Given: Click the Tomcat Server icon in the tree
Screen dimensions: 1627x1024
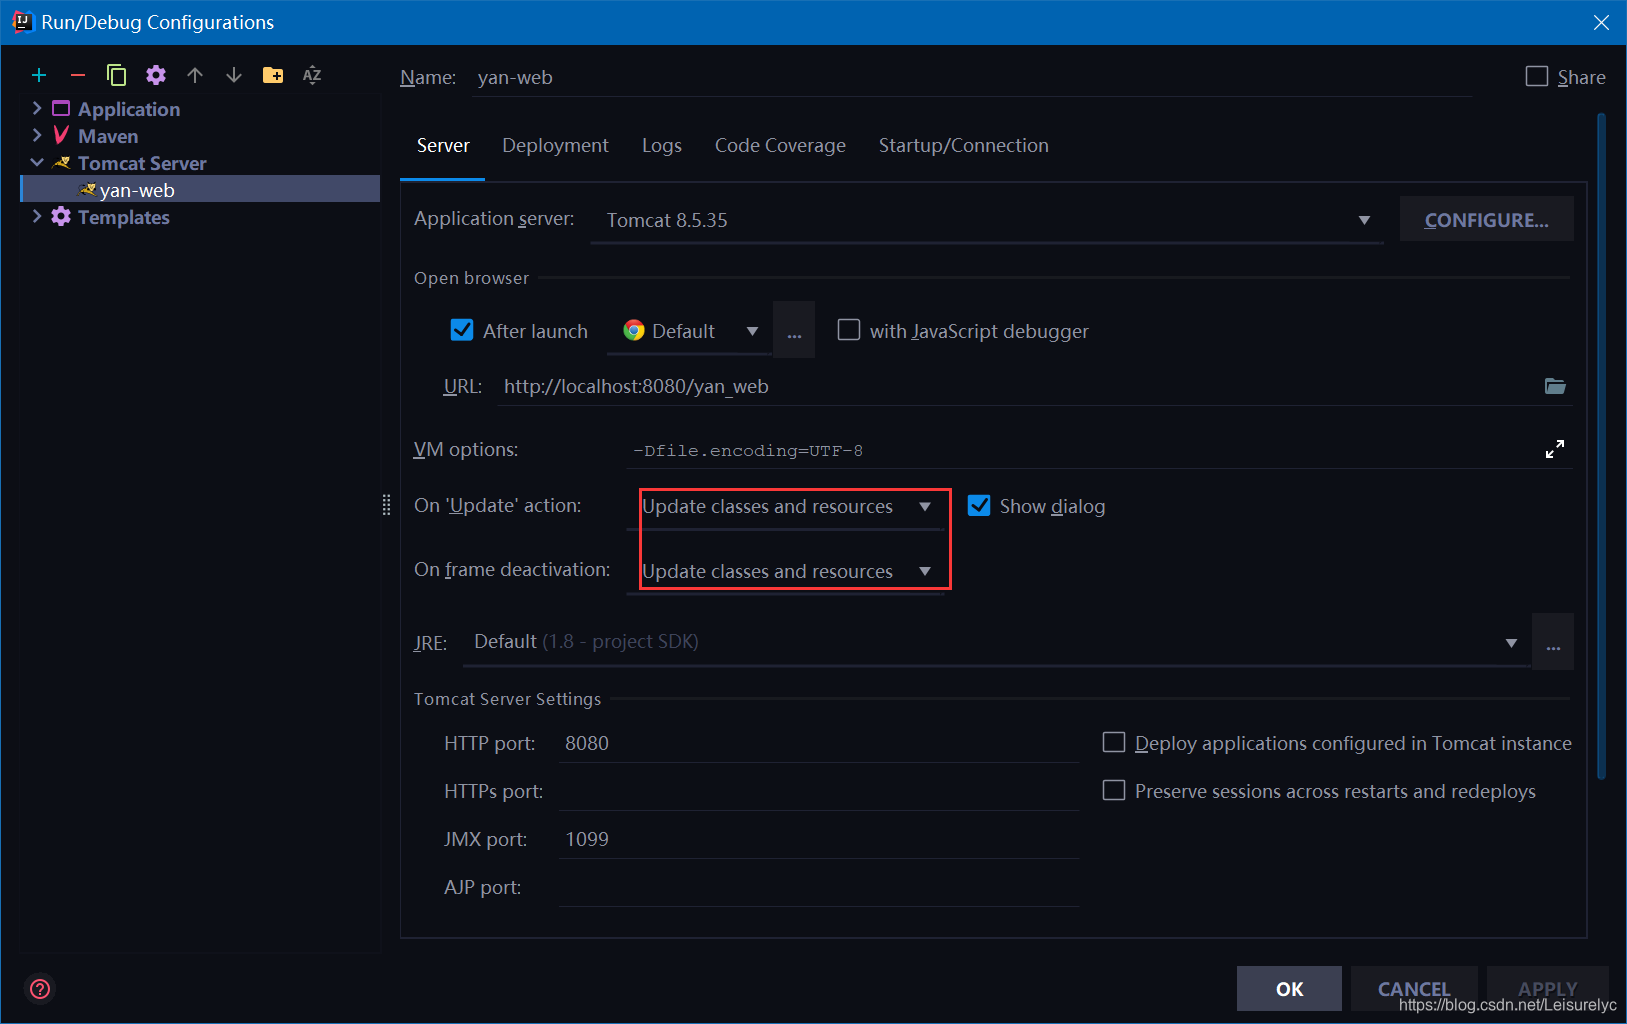Looking at the screenshot, I should 62,162.
